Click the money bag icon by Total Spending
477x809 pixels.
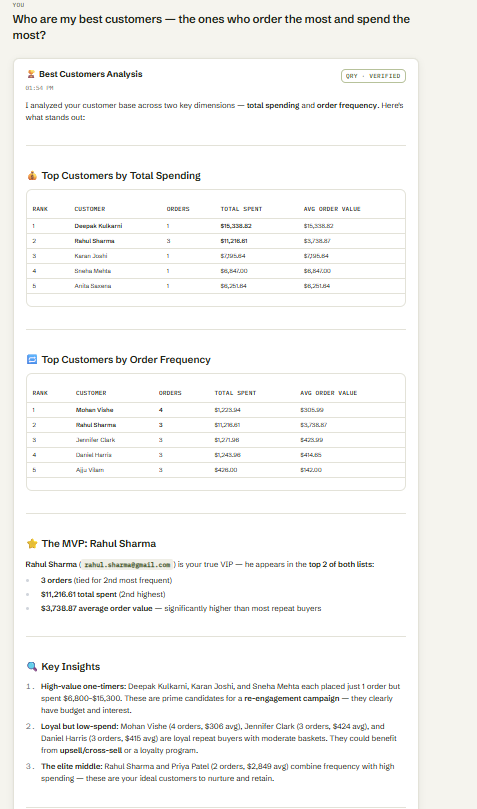pos(32,176)
